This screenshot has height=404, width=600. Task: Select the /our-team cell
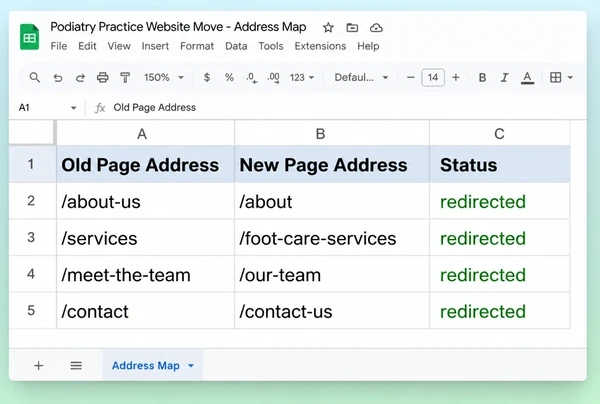click(332, 274)
